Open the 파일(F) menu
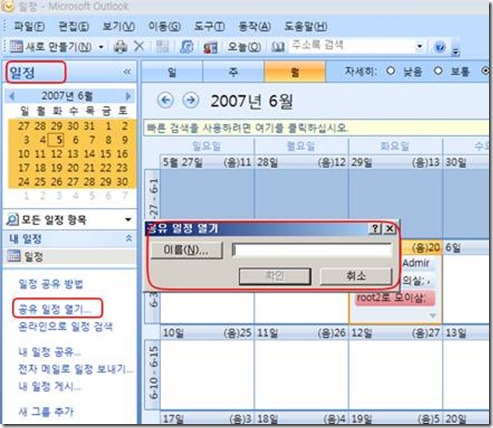 point(29,27)
